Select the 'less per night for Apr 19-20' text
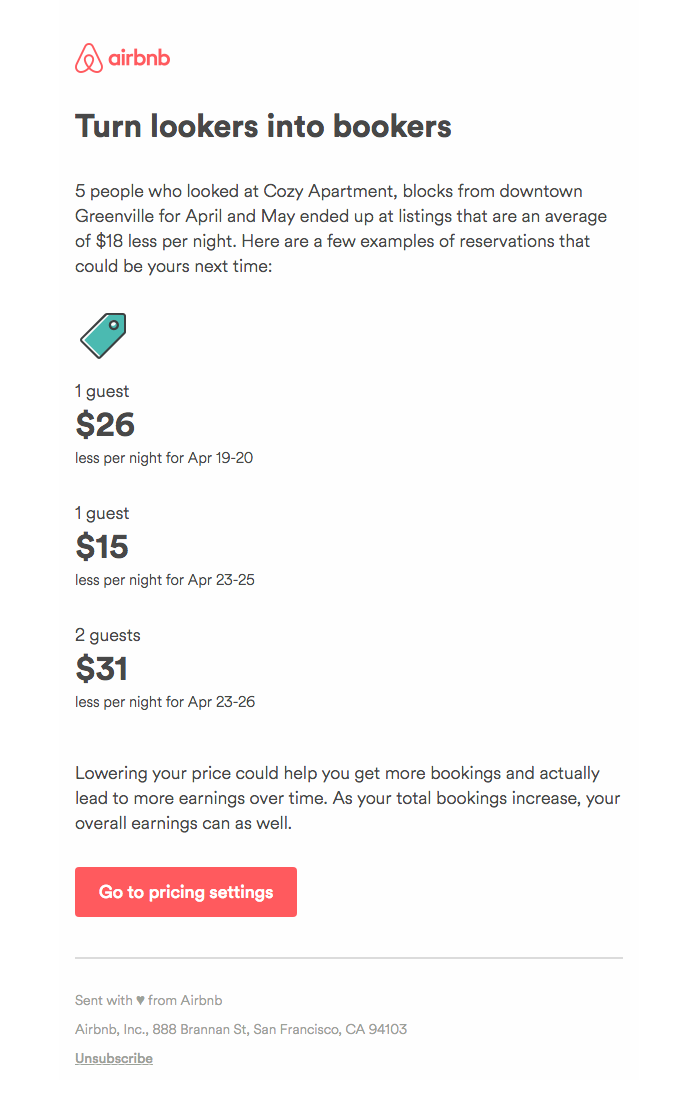680x1108 pixels. [x=164, y=457]
